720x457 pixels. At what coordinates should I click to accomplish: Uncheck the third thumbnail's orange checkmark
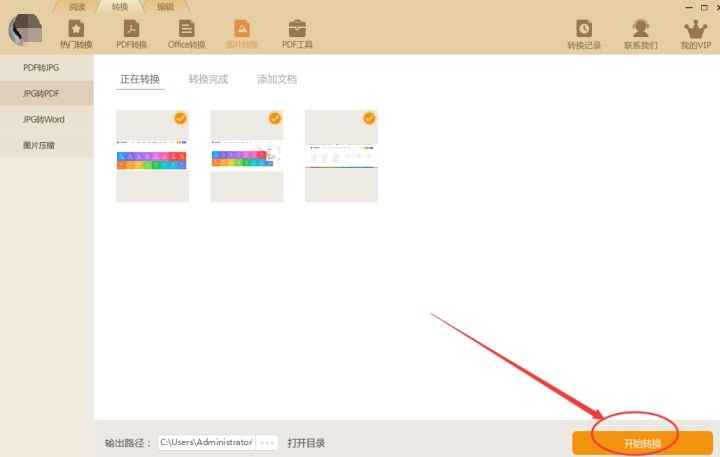click(x=370, y=118)
